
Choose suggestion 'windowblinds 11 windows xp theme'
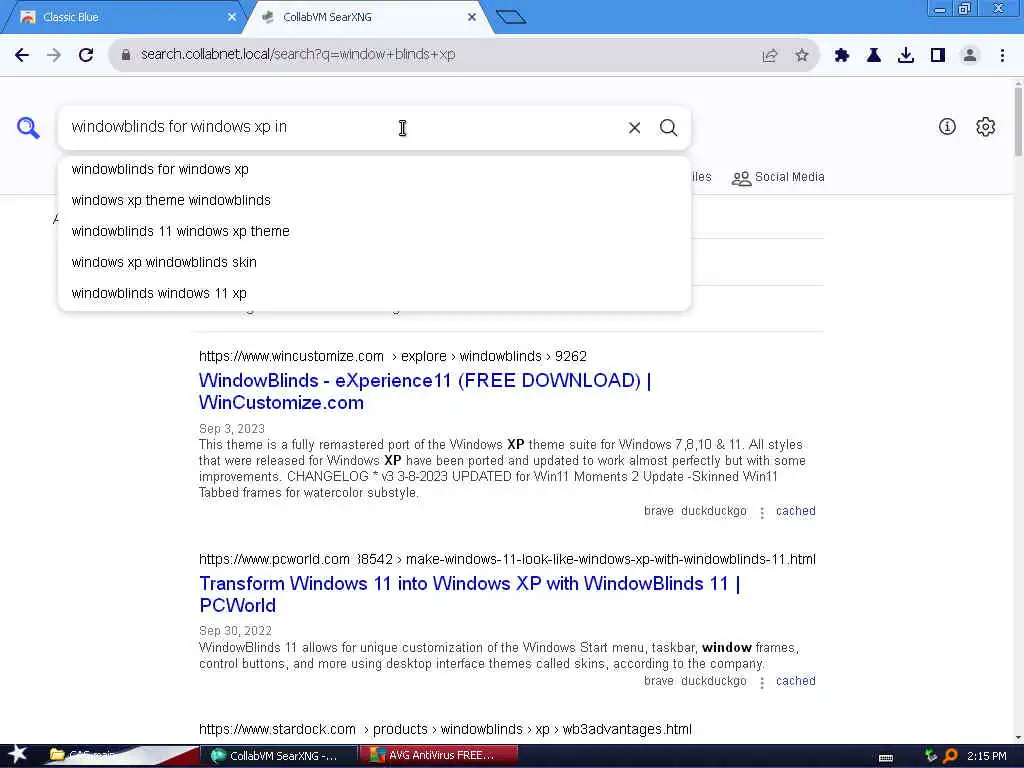click(374, 232)
